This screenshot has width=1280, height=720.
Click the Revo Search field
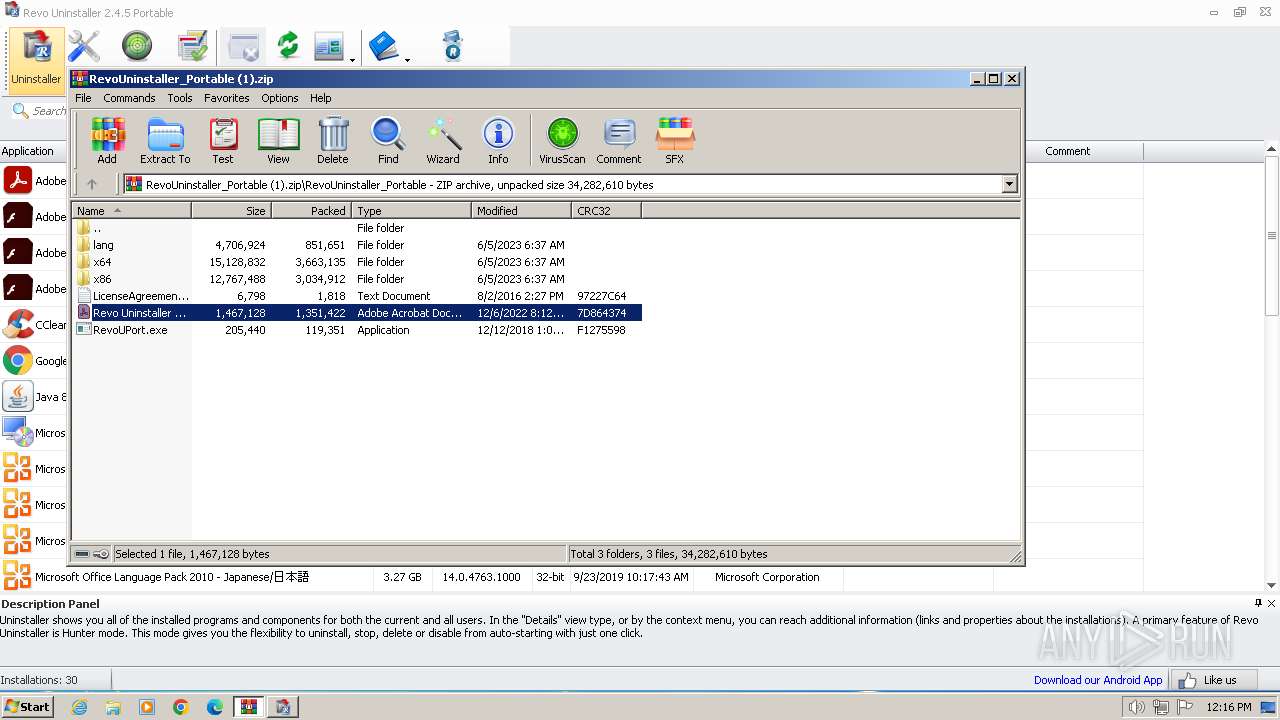point(38,111)
